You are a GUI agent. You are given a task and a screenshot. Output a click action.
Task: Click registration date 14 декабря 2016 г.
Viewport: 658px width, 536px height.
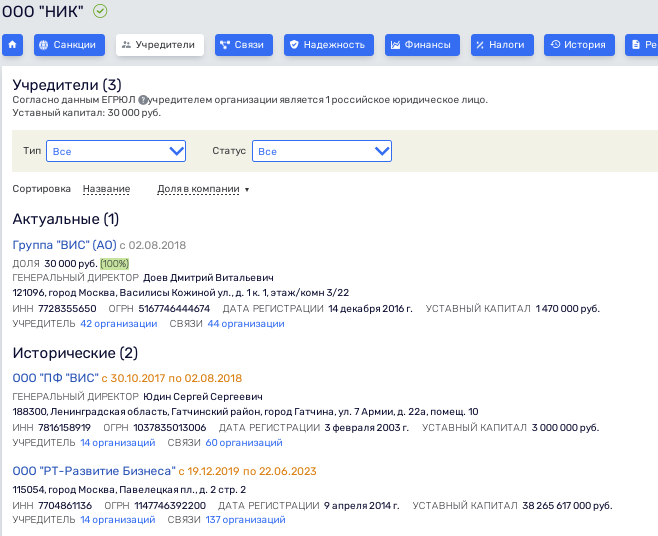coord(371,309)
